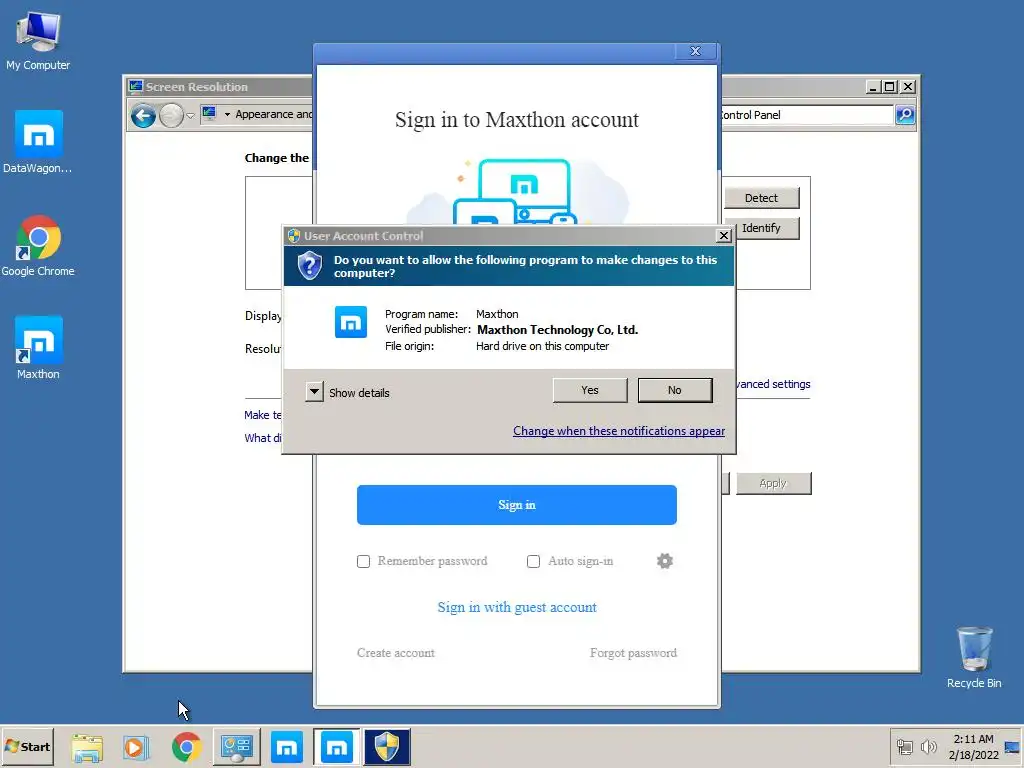Go back in Screen Resolution window
1024x768 pixels.
143,116
